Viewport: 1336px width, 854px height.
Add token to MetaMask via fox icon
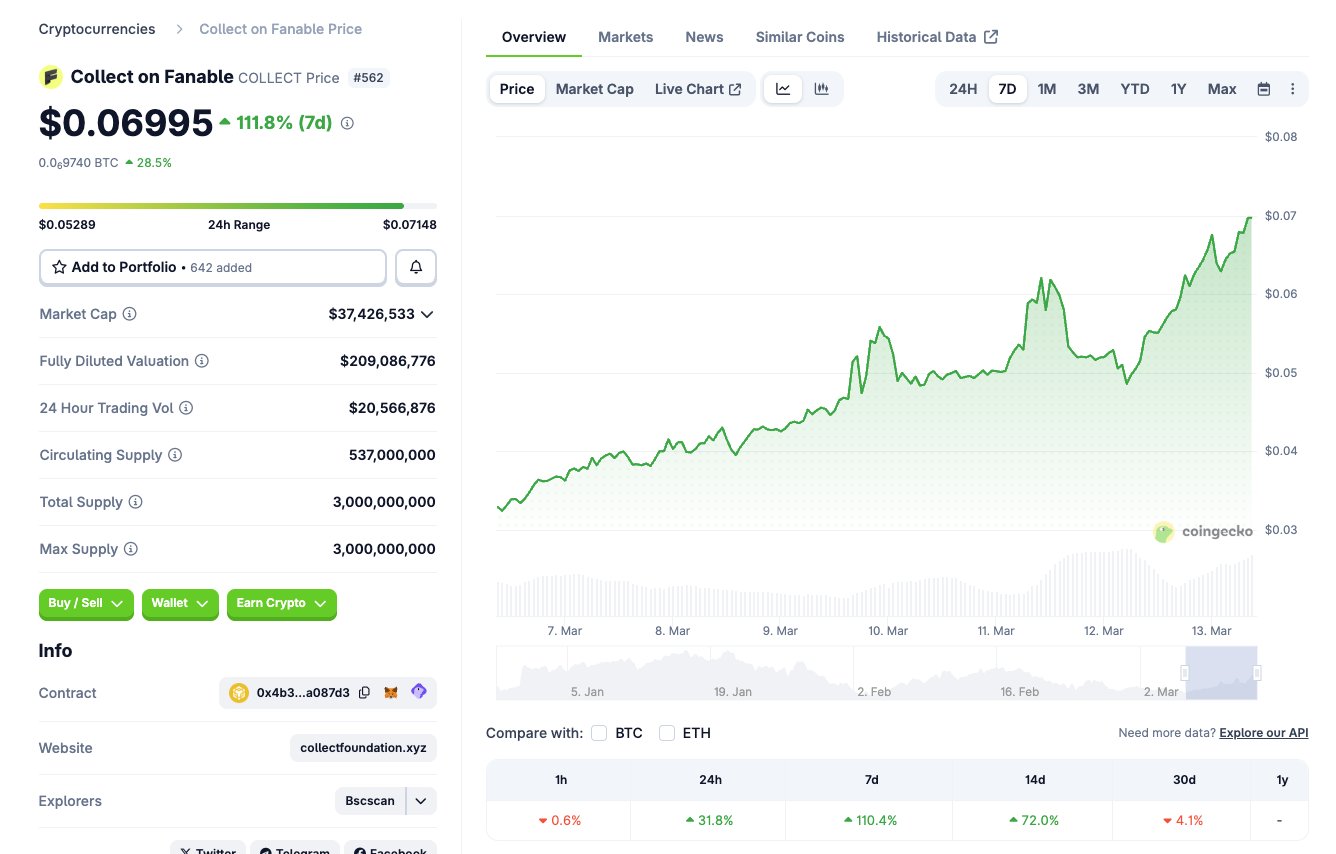point(392,692)
